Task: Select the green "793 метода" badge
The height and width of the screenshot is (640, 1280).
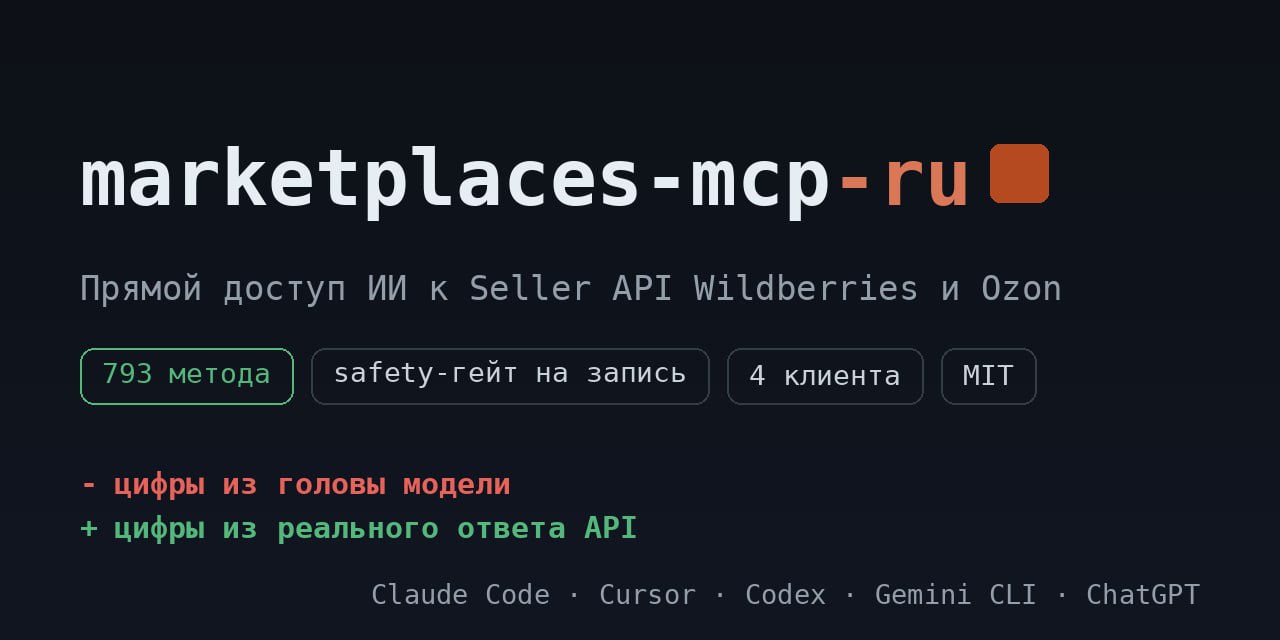Action: click(x=187, y=376)
